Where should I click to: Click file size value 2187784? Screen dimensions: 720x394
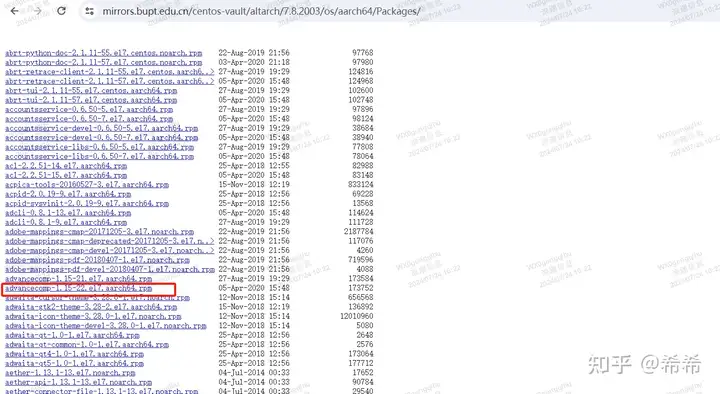tap(359, 231)
